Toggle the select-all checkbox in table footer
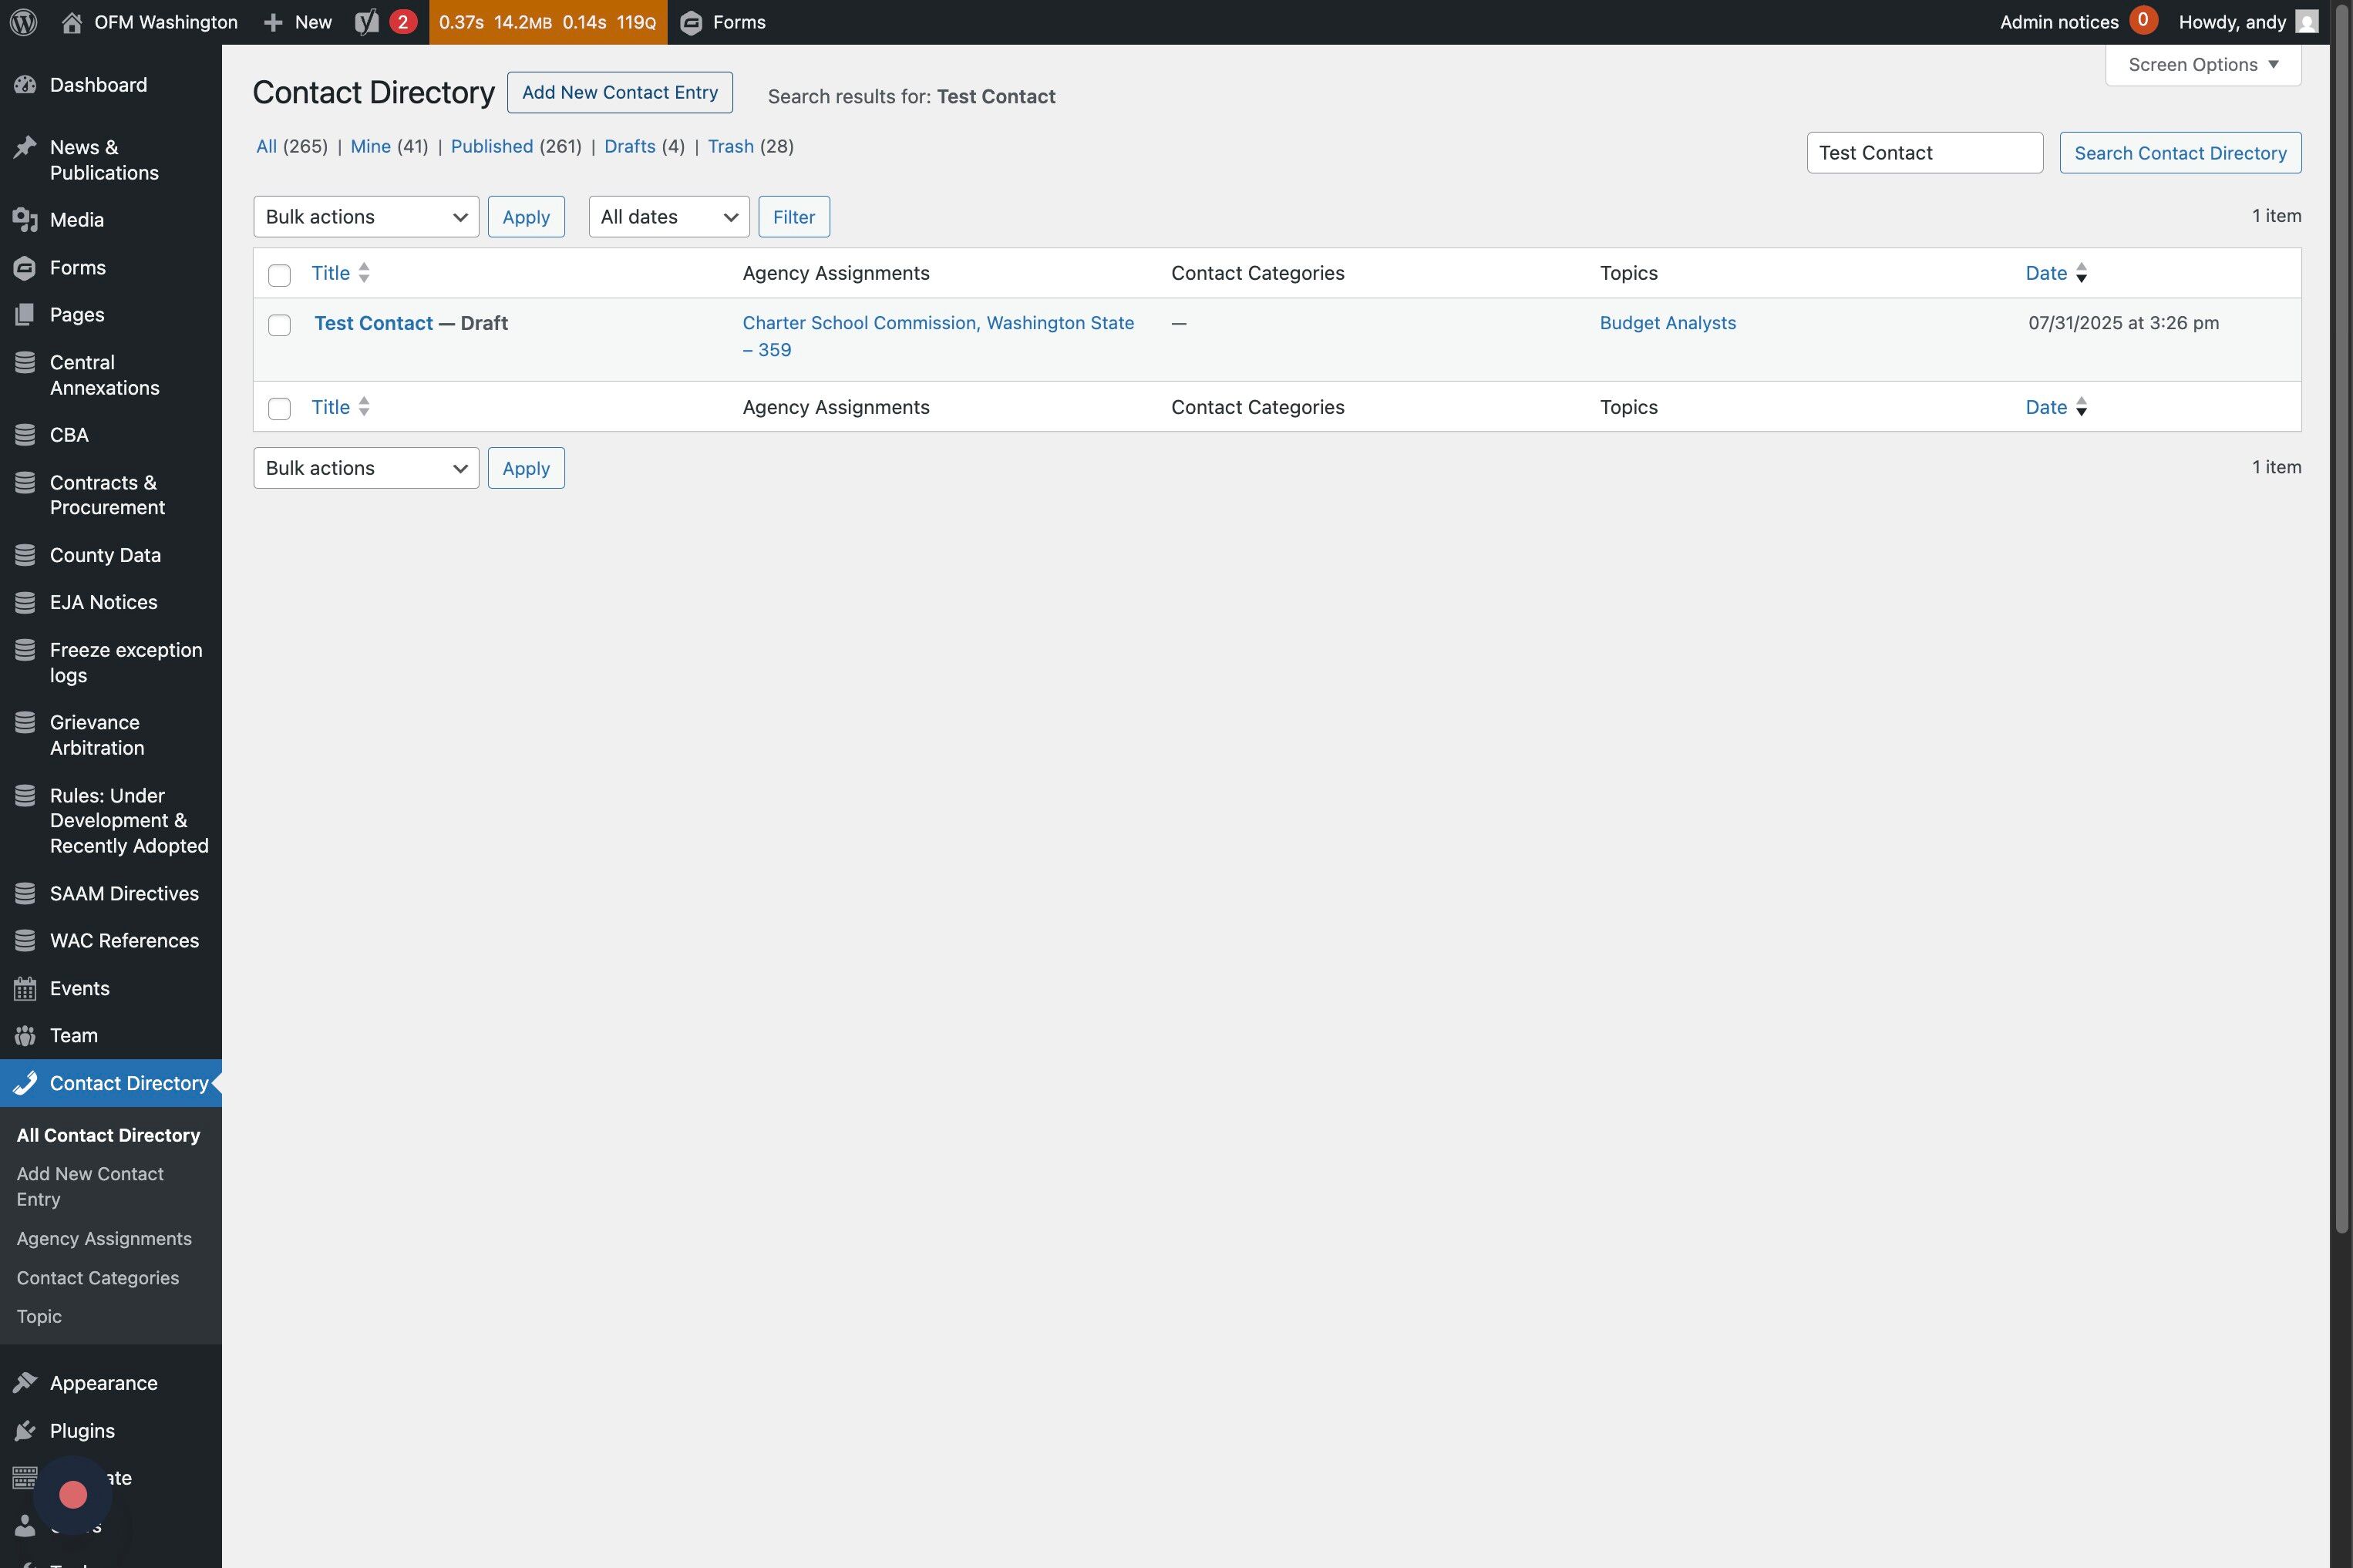 click(x=279, y=408)
